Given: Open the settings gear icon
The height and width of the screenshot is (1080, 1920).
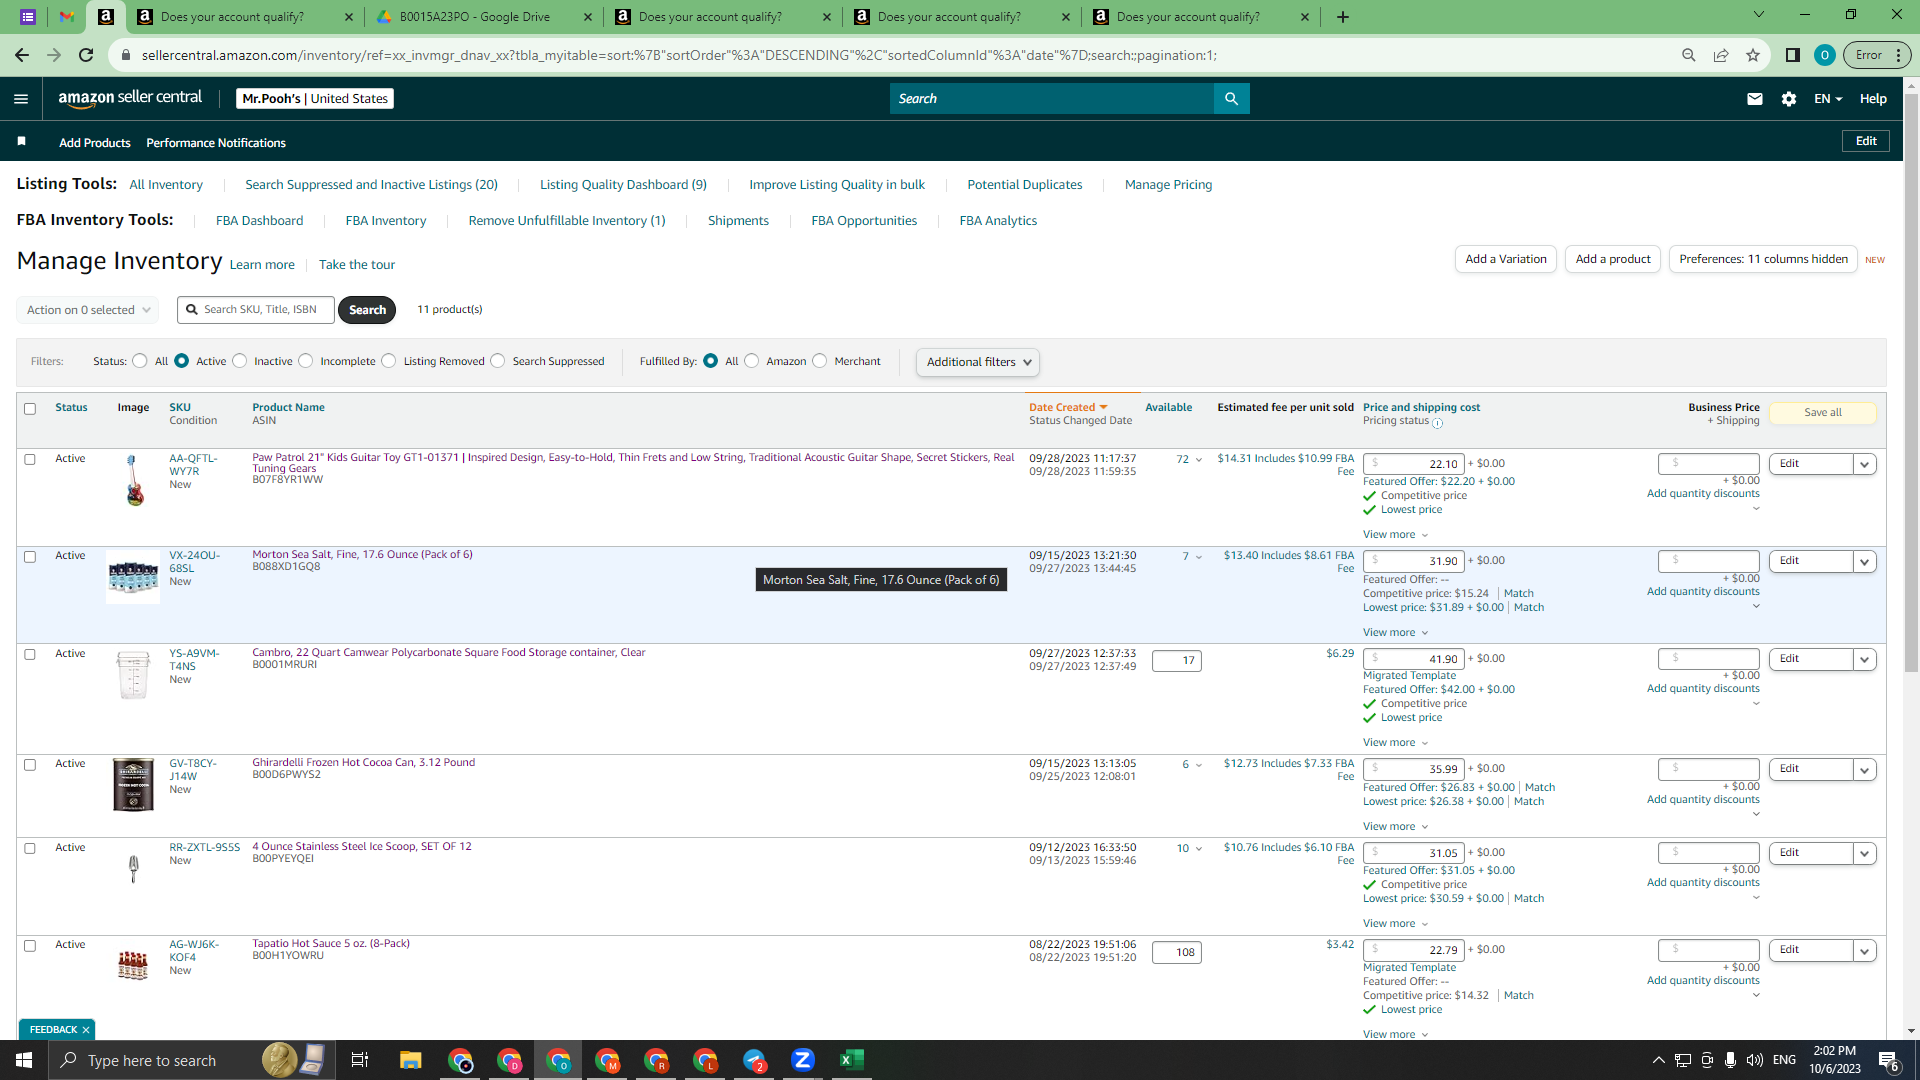Looking at the screenshot, I should (1789, 98).
